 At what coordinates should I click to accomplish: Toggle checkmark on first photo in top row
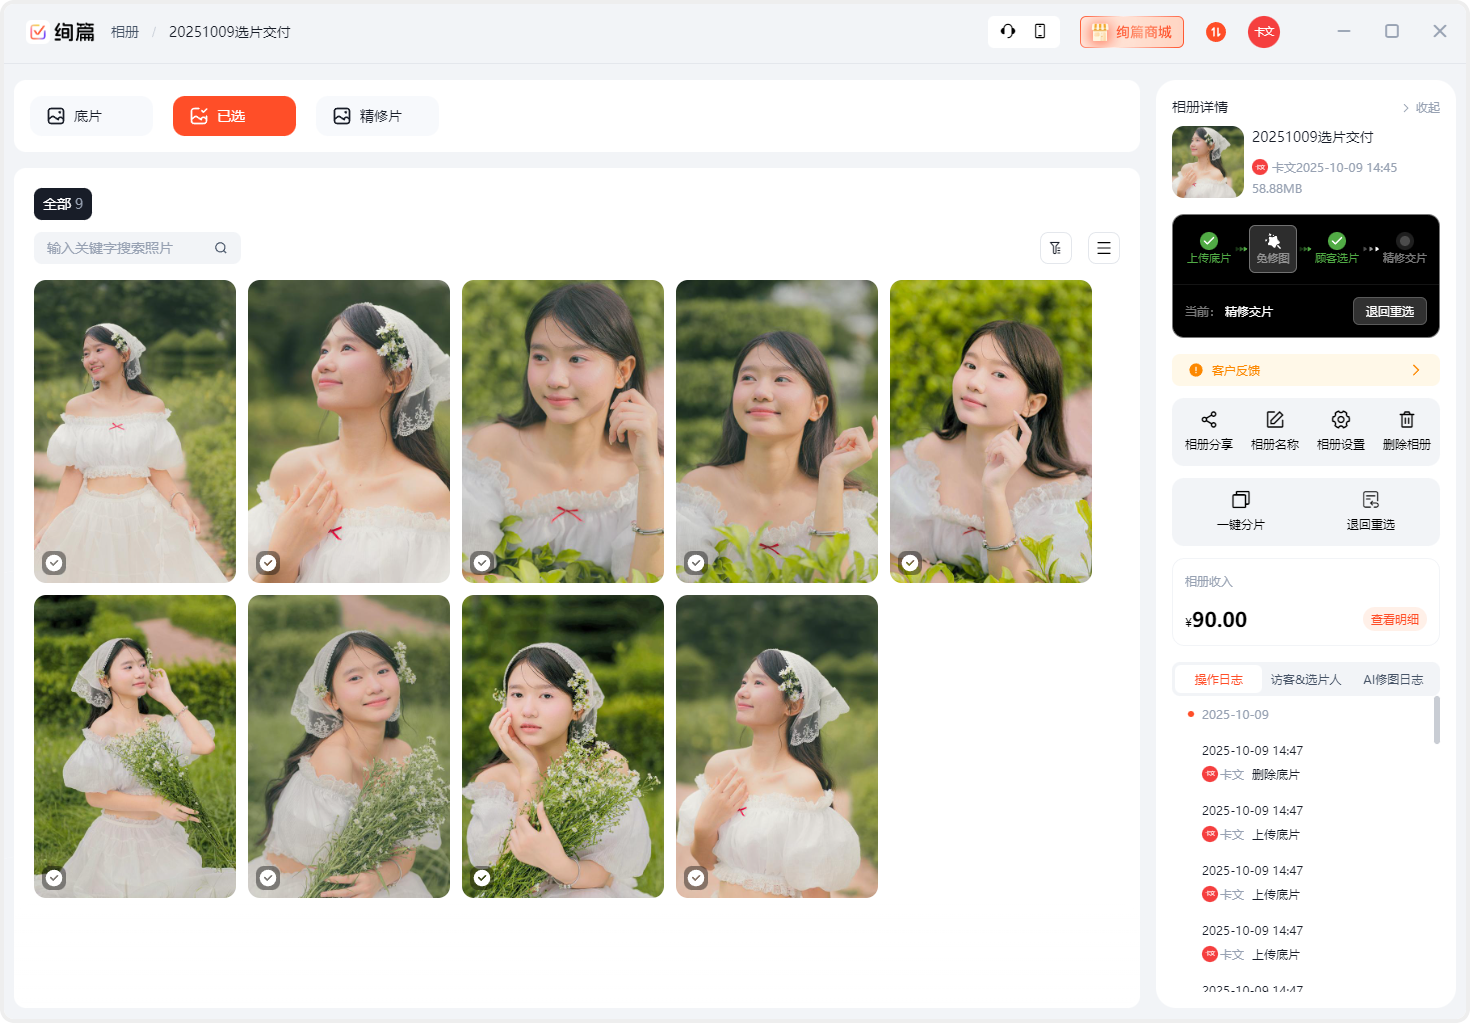click(x=54, y=563)
